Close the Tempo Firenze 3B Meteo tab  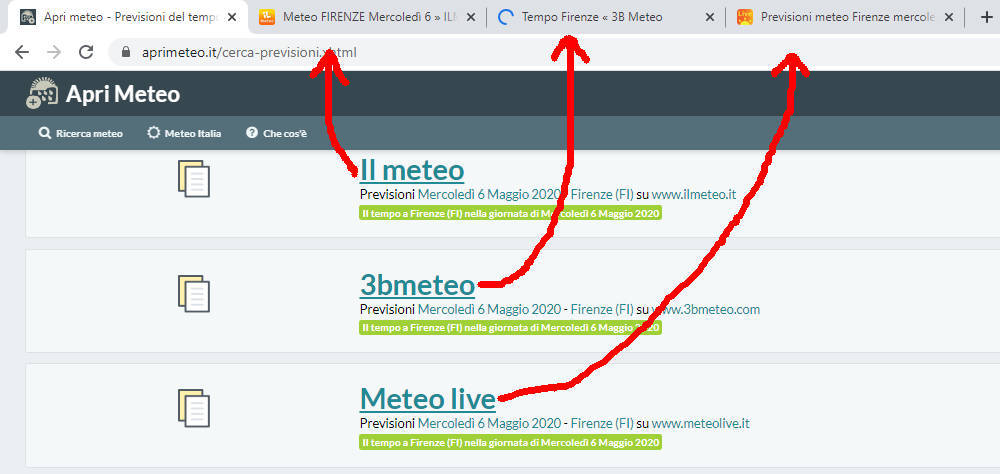click(x=710, y=17)
